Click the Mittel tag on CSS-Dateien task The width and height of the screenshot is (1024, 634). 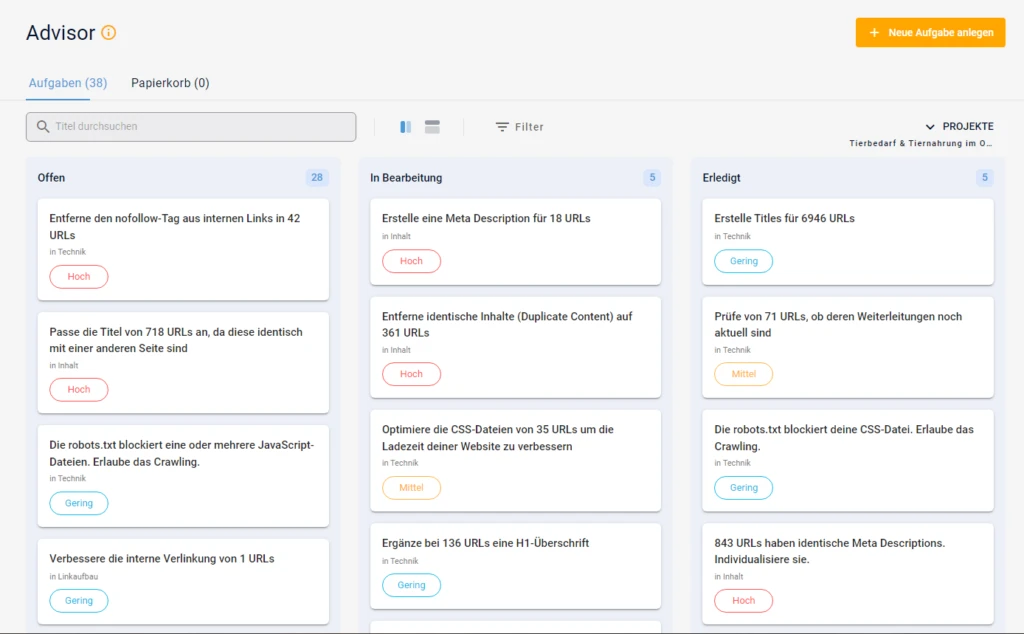coord(411,488)
